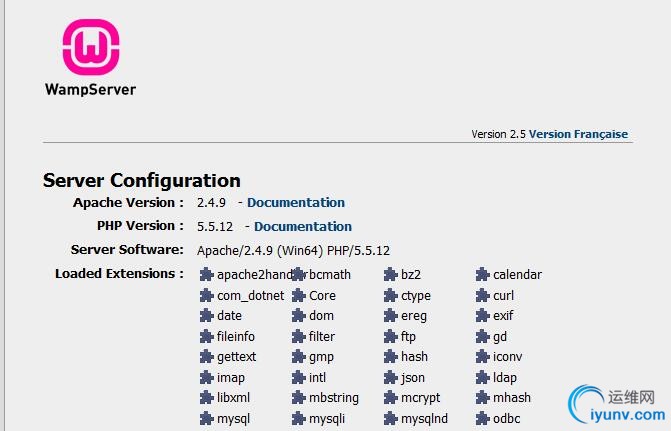This screenshot has height=431, width=671.
Task: Click the 'Server Software:' label
Action: 127,250
